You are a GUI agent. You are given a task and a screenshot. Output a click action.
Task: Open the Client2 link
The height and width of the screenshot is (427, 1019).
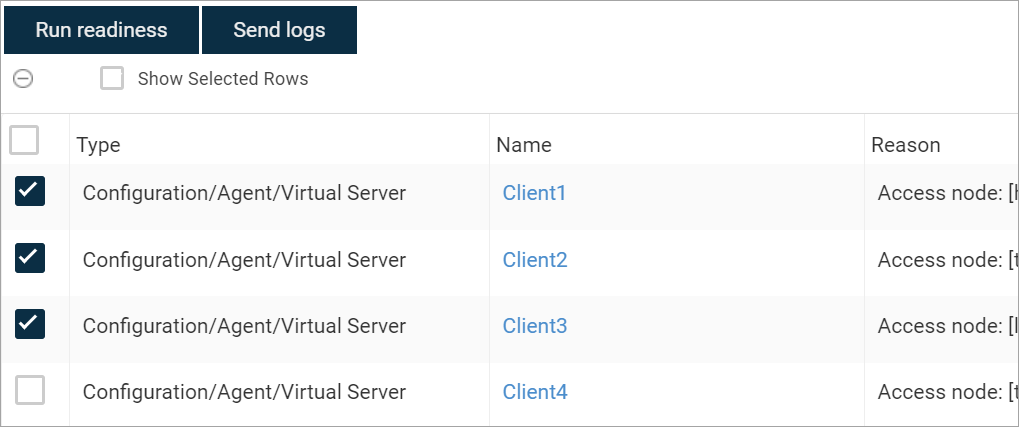coord(535,260)
